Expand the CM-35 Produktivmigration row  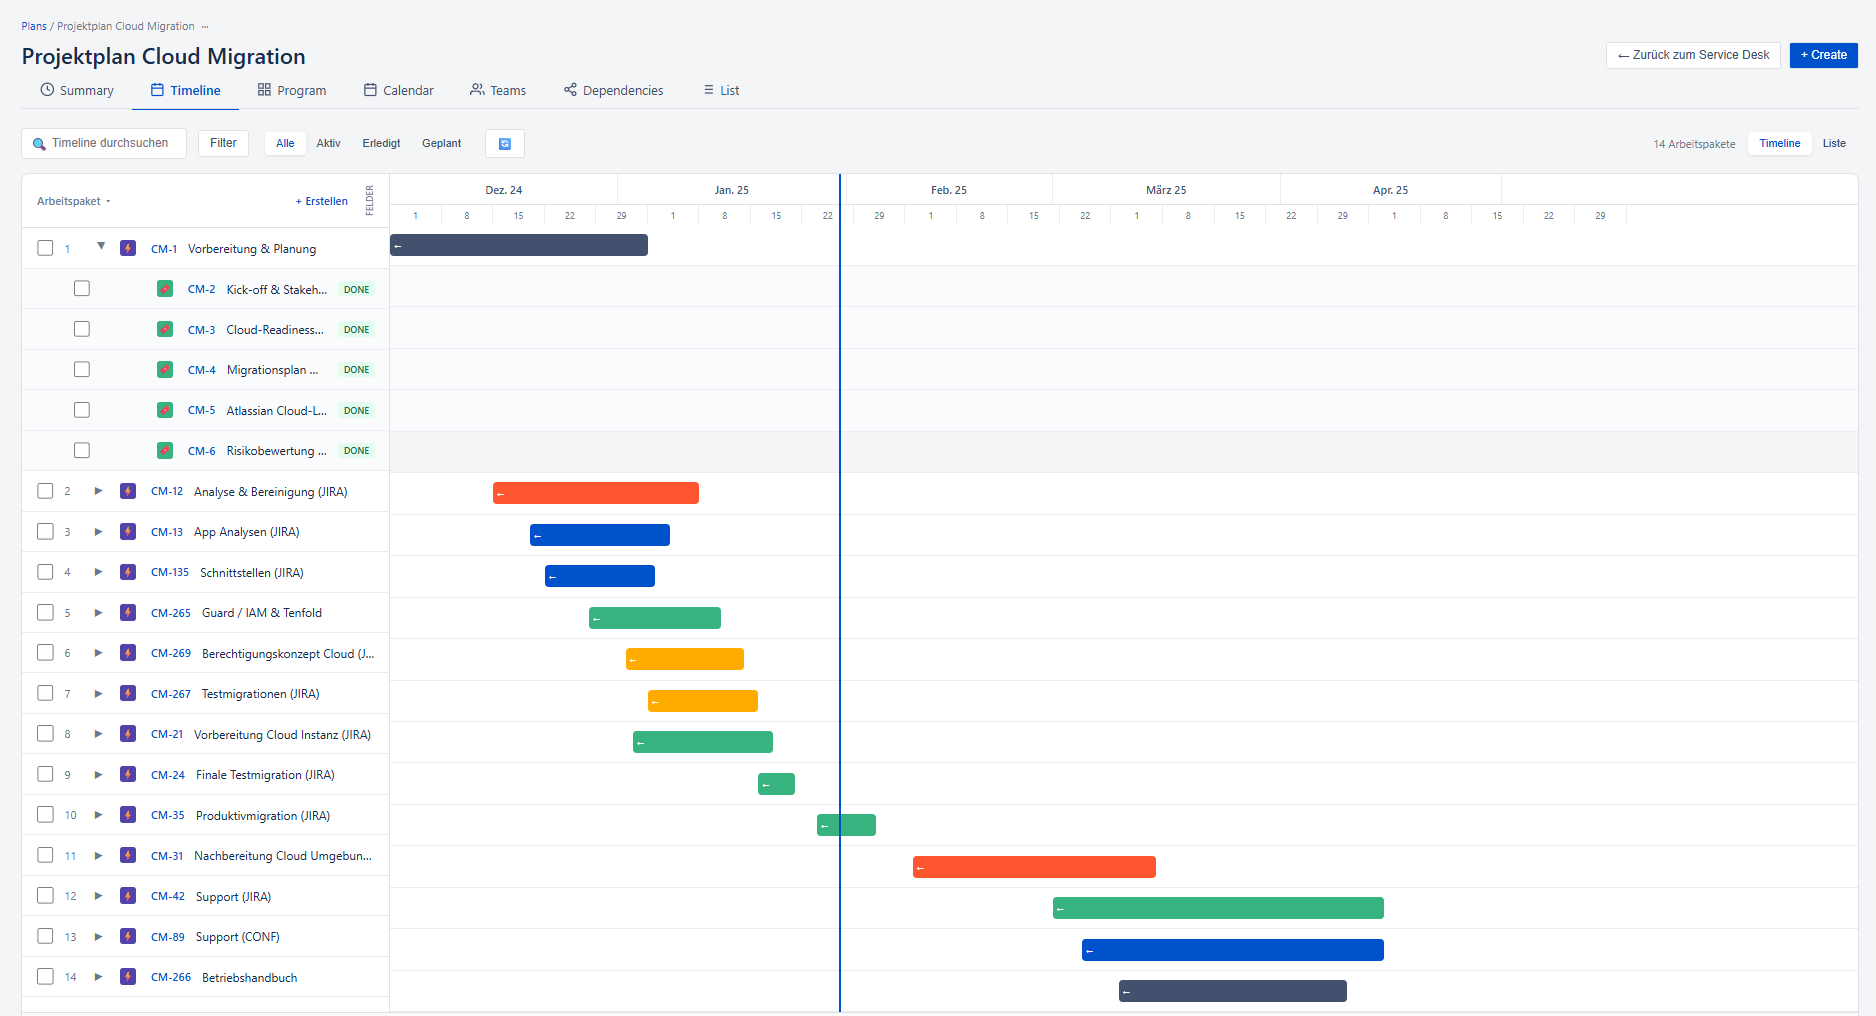click(98, 815)
